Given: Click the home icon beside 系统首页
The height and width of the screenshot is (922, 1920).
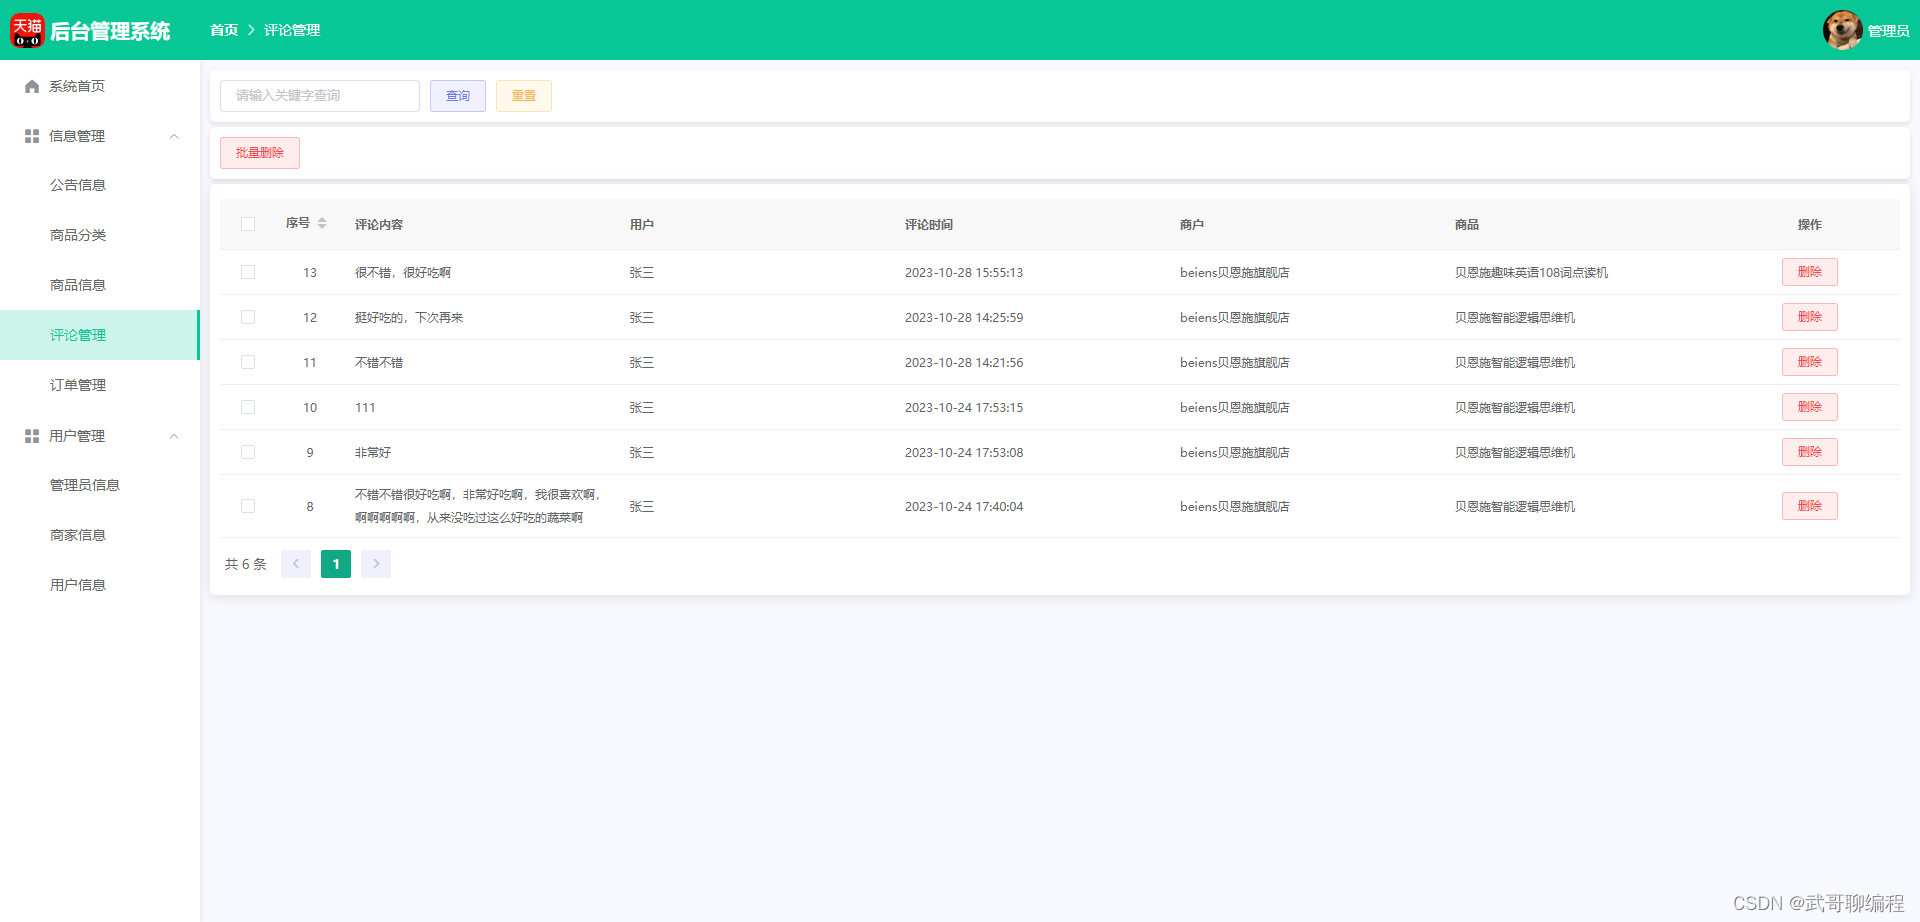Looking at the screenshot, I should pyautogui.click(x=30, y=86).
